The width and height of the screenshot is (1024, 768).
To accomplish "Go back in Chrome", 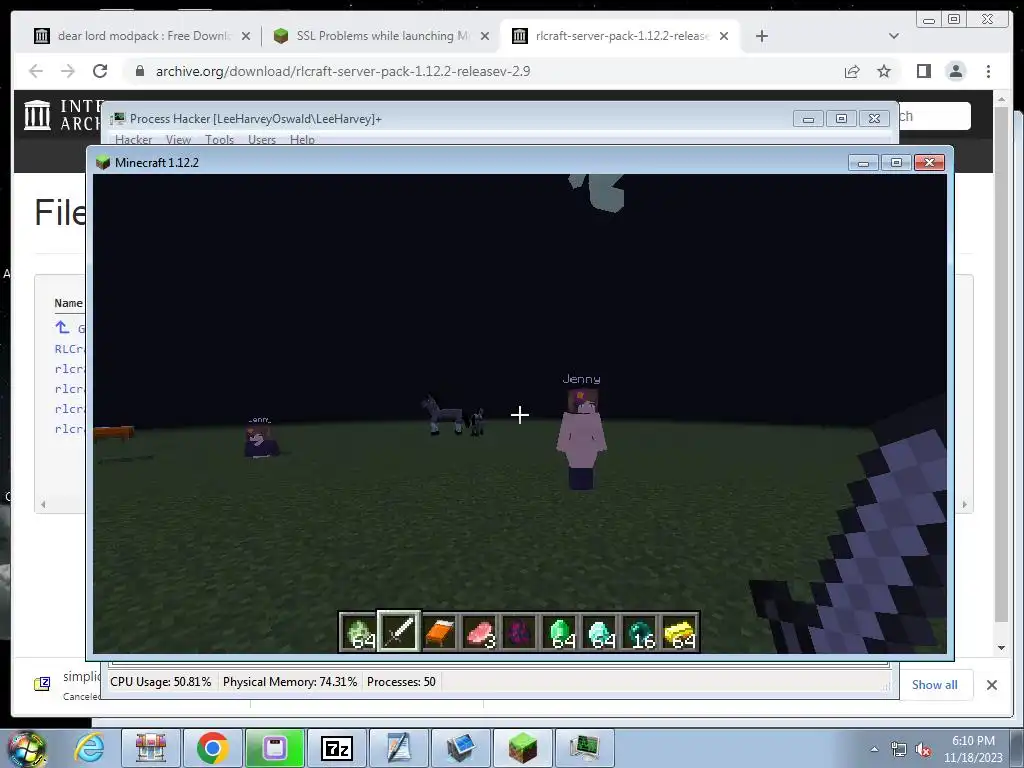I will (36, 71).
